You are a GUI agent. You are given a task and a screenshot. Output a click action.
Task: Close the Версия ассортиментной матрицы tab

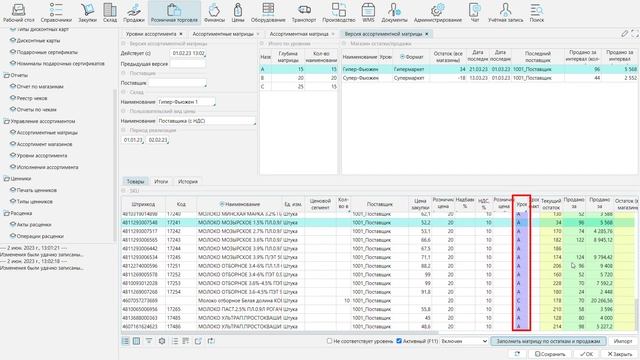tap(427, 34)
